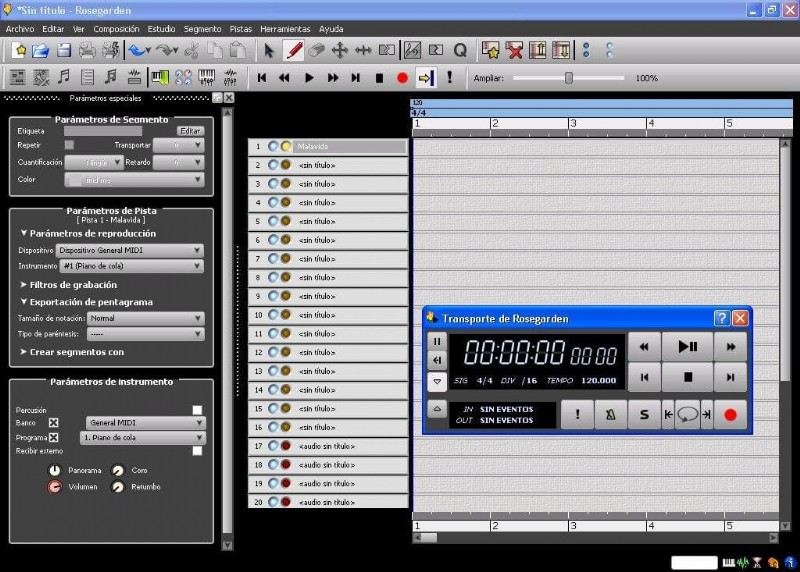This screenshot has width=800, height=572.
Task: Open the Archivo menu
Action: point(20,29)
